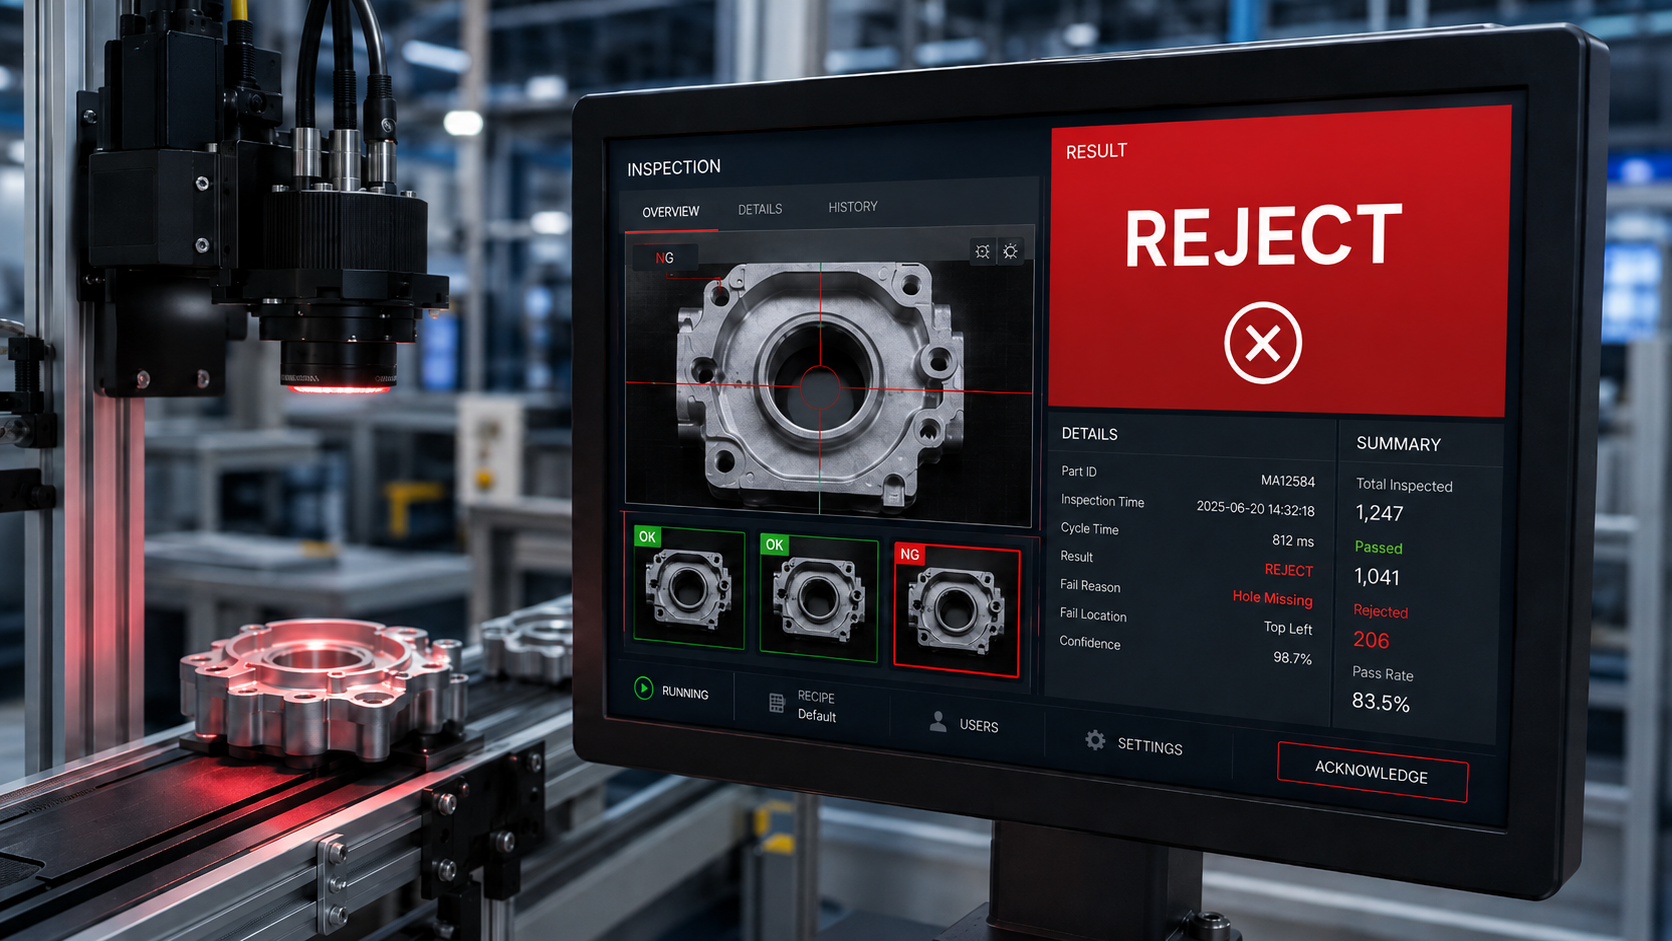This screenshot has height=941, width=1672.
Task: Click the focus target icon above the part image
Action: (x=982, y=252)
